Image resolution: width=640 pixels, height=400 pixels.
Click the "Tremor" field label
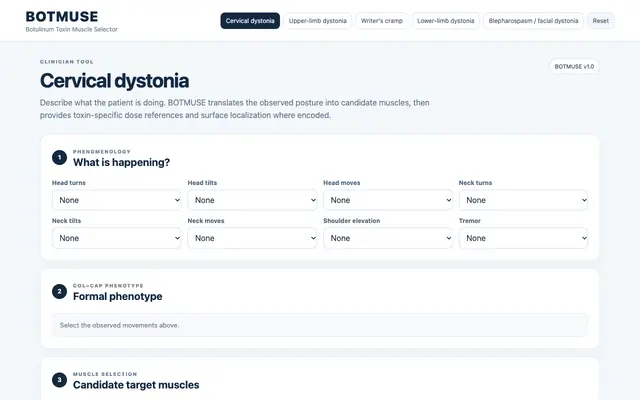pyautogui.click(x=469, y=221)
